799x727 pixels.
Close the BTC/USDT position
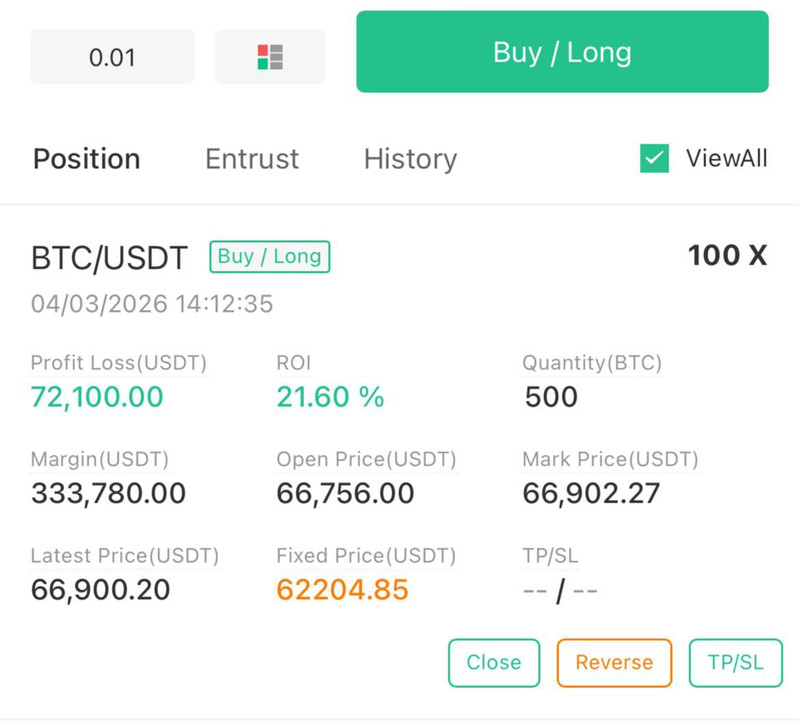[493, 663]
